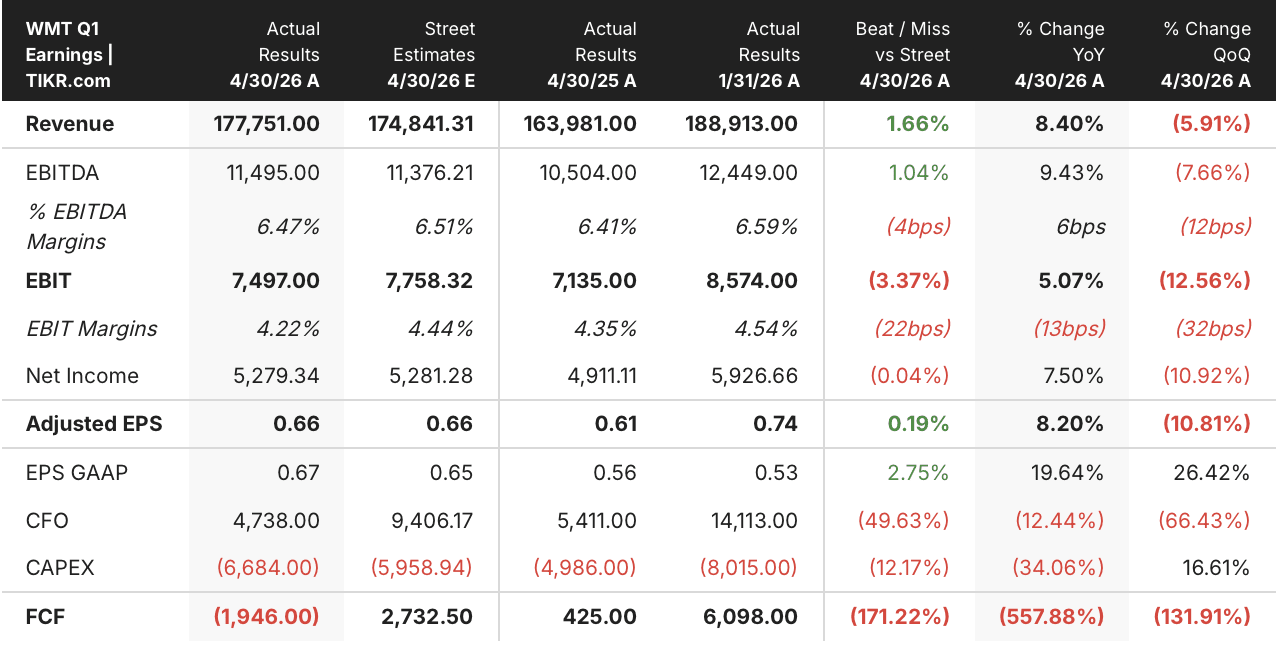Image resolution: width=1280 pixels, height=660 pixels.
Task: Click EBIT margin value 4.22%
Action: [289, 328]
